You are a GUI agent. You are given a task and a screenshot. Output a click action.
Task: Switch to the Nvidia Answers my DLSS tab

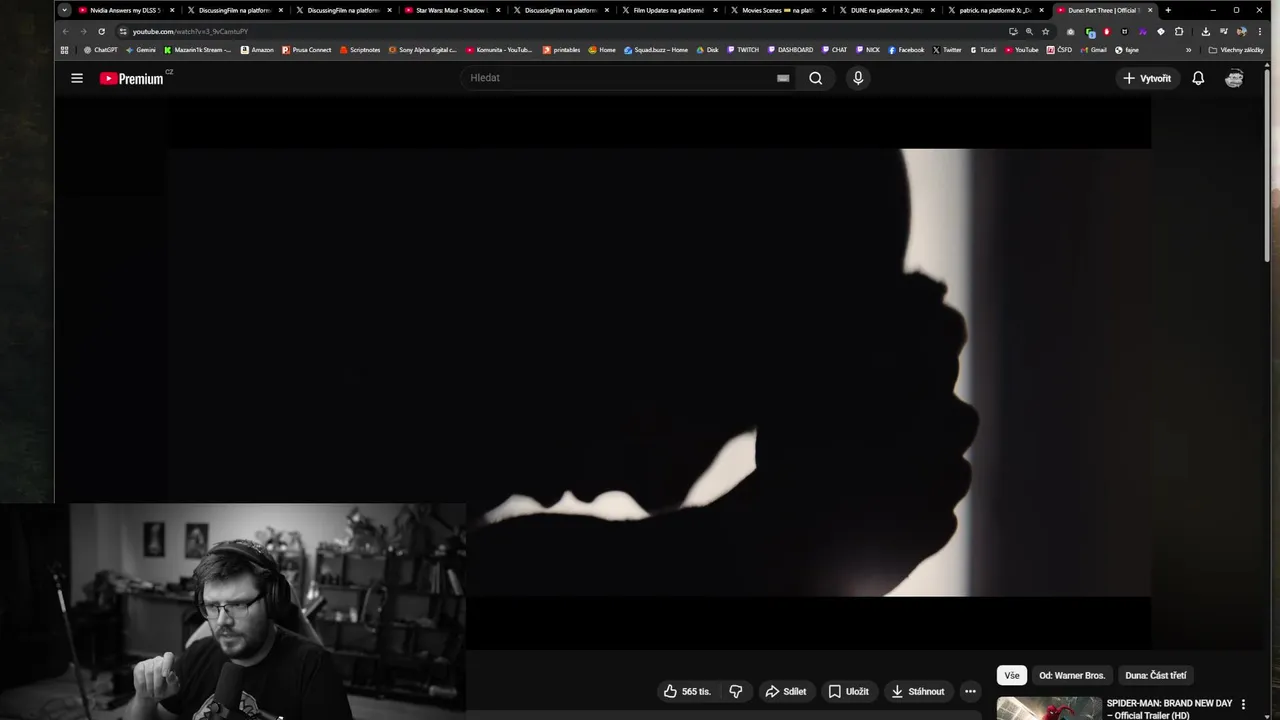click(124, 10)
